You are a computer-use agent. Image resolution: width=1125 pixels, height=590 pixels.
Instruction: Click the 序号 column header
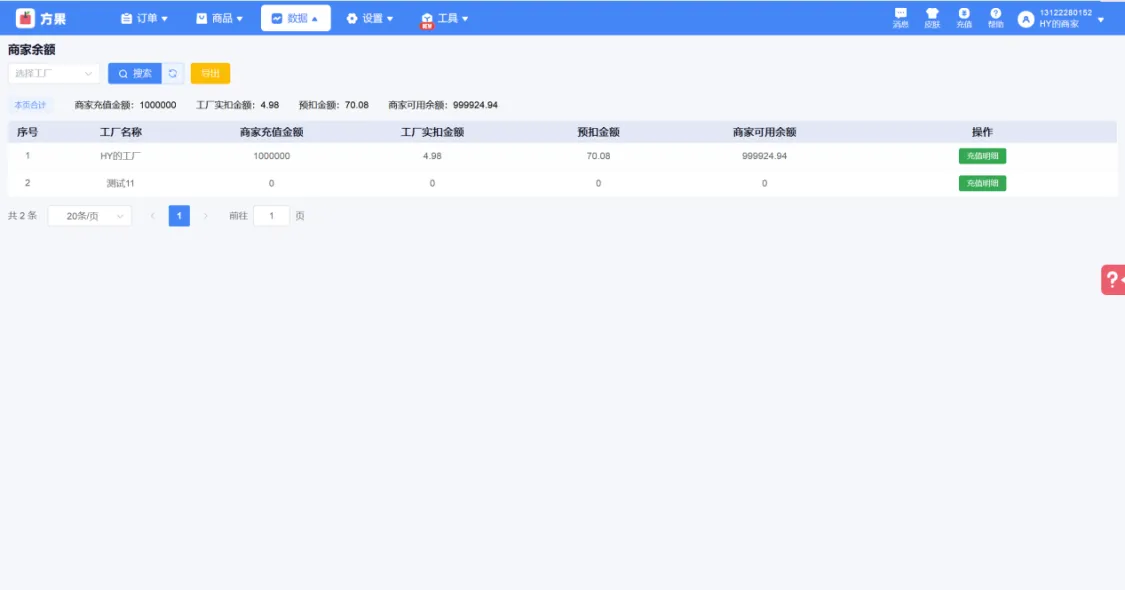pyautogui.click(x=27, y=132)
